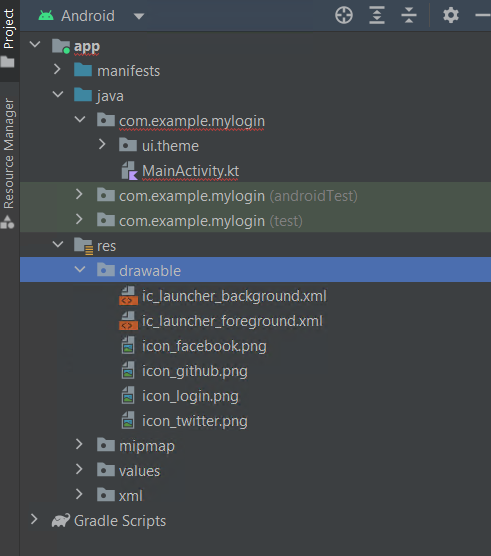Select ic_launcher_background.xml in drawable
Image resolution: width=491 pixels, height=556 pixels.
click(x=234, y=296)
